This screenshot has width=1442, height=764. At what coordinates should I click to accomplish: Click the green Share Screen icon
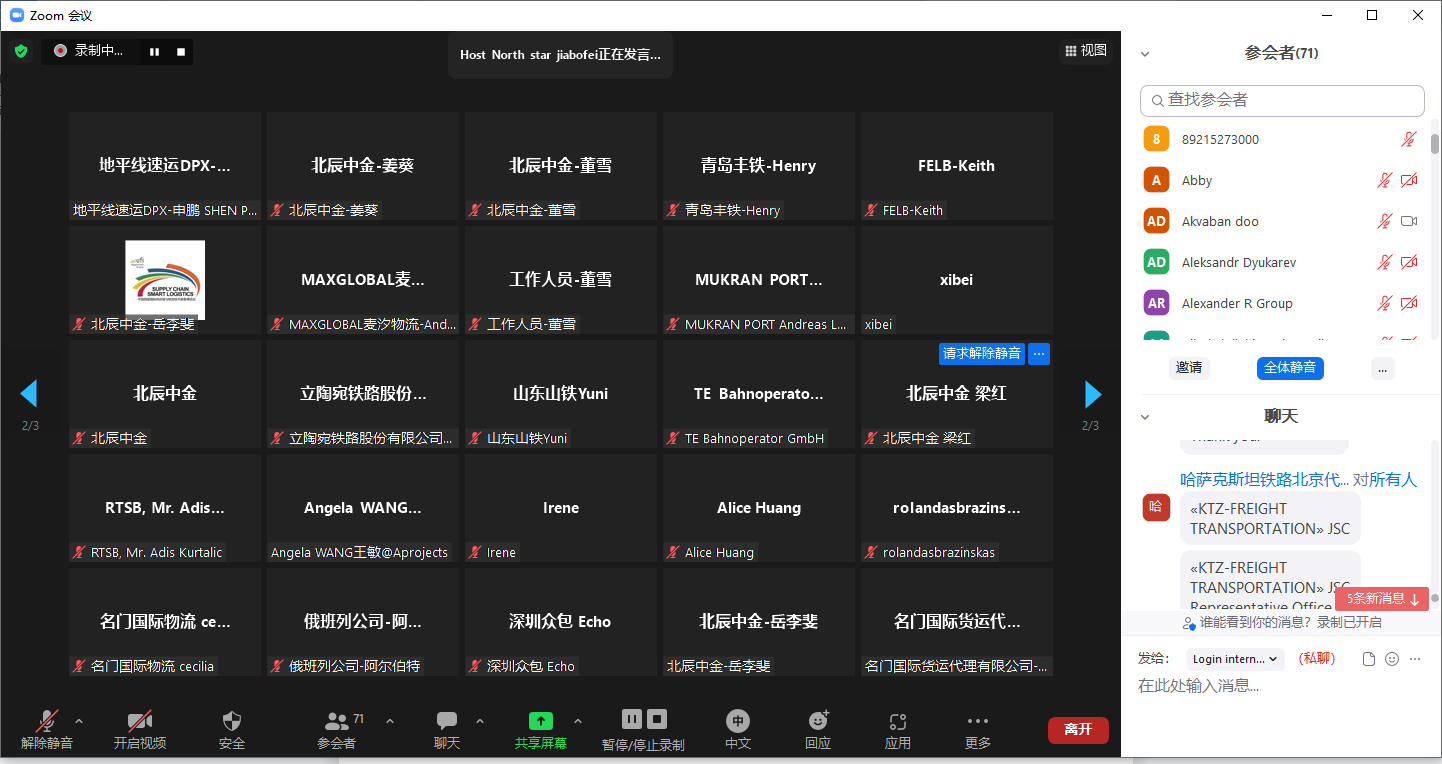tap(540, 721)
